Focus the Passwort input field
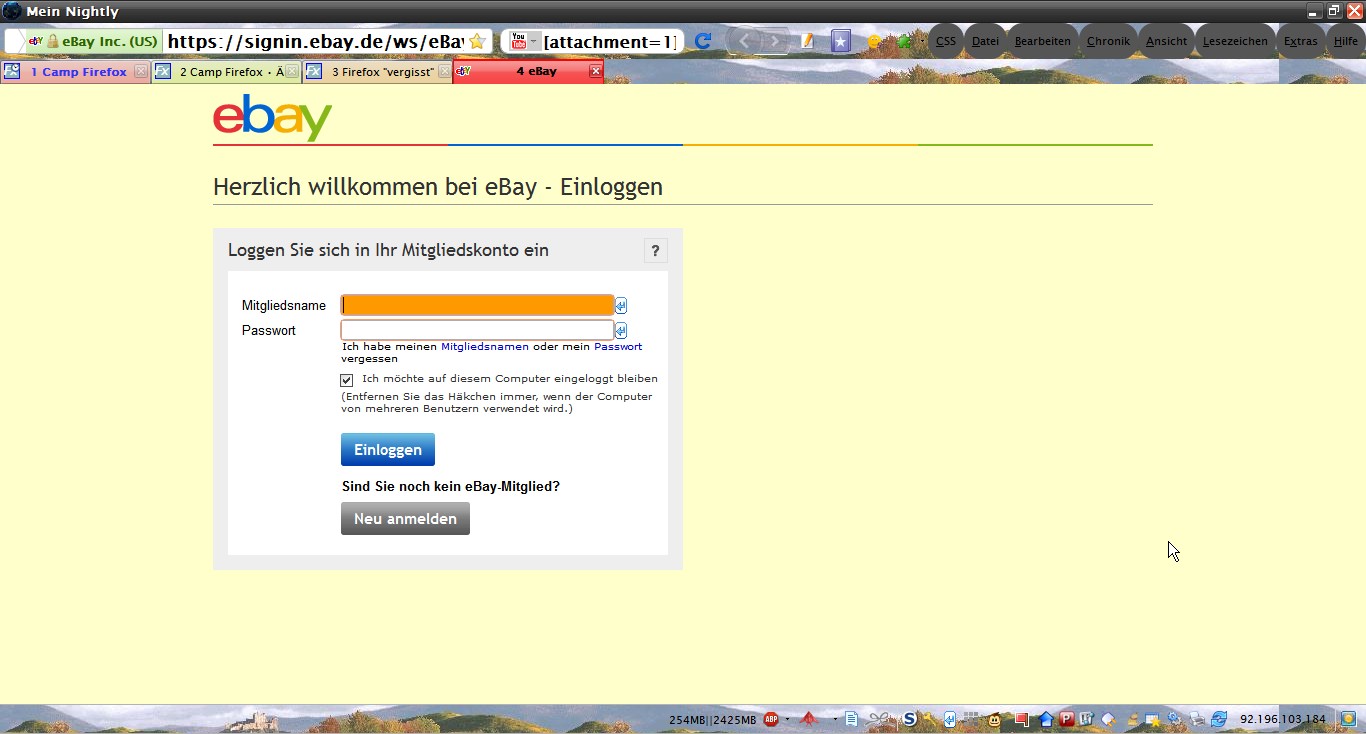 click(x=477, y=330)
